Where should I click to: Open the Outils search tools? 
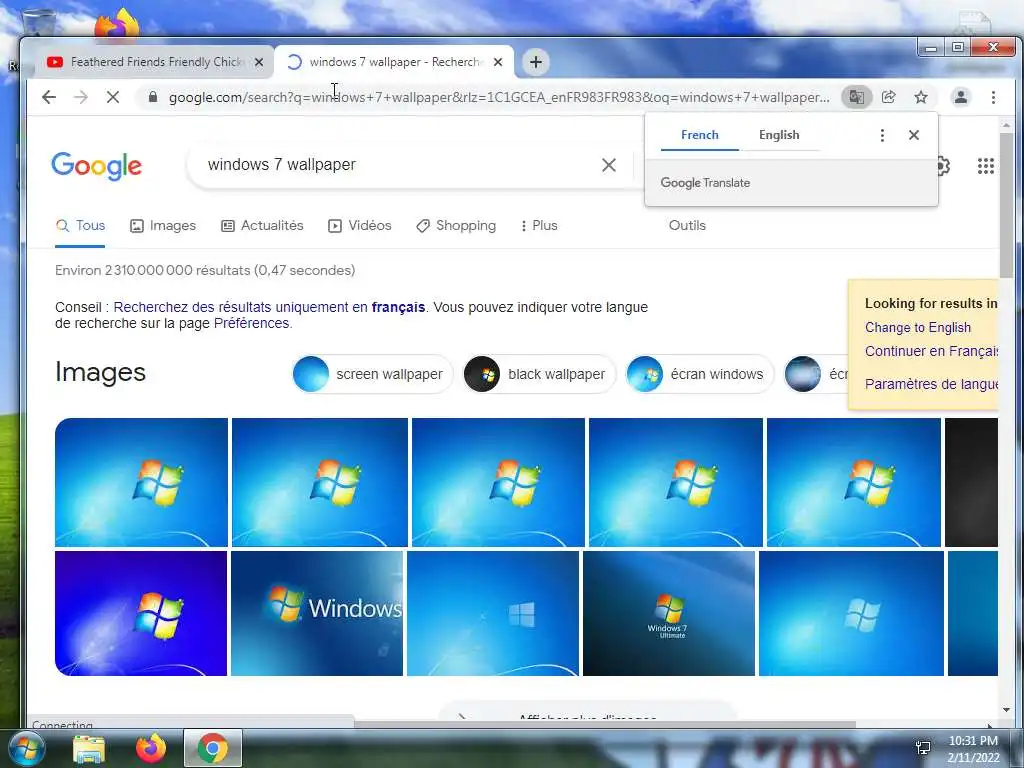click(x=687, y=225)
